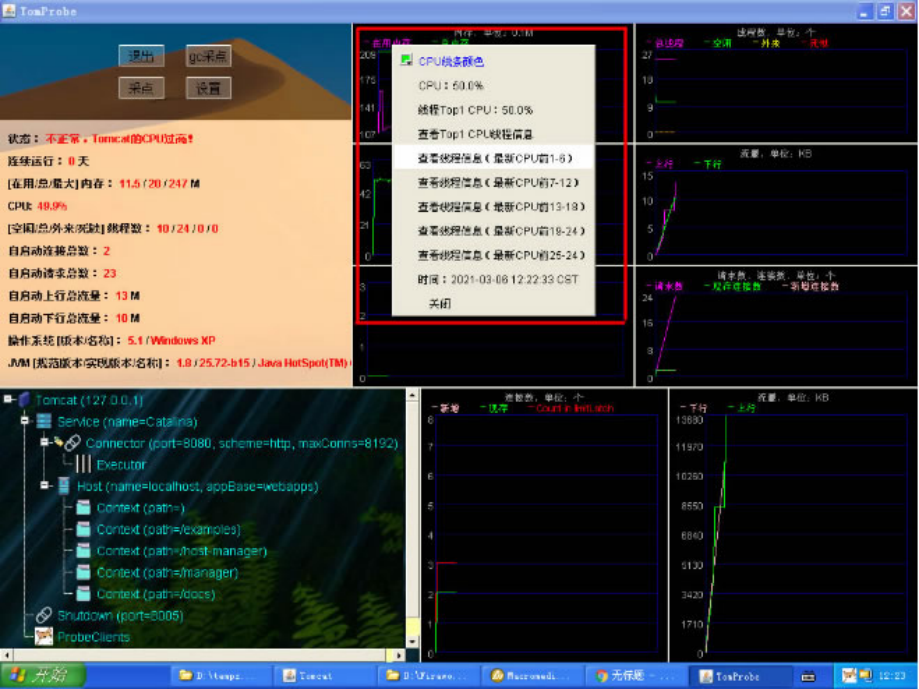Click the icon of Context (path=/host-manager)
919x689 pixels.
point(84,551)
